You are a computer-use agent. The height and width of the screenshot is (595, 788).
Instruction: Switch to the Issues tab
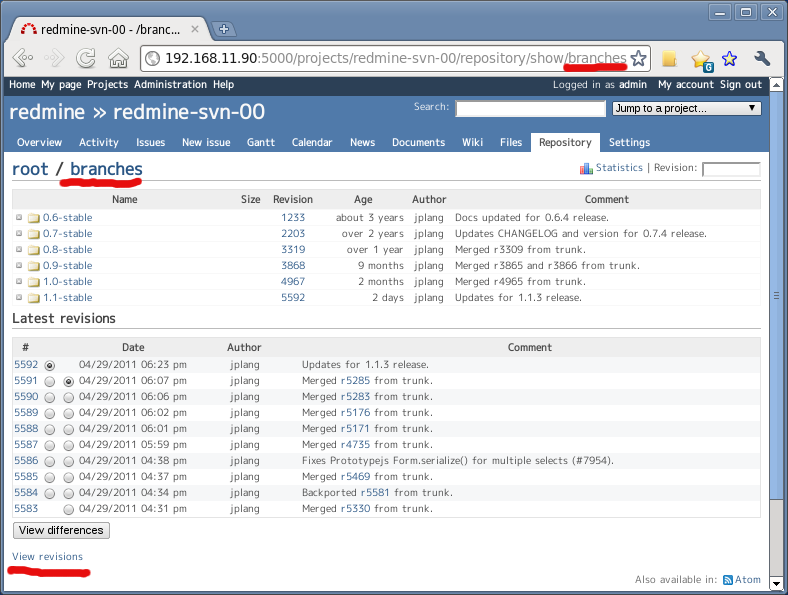point(150,143)
